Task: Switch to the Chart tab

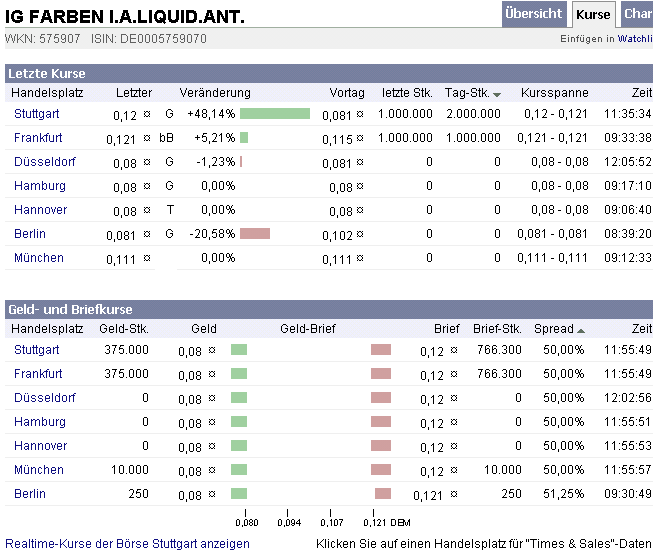Action: pyautogui.click(x=637, y=14)
